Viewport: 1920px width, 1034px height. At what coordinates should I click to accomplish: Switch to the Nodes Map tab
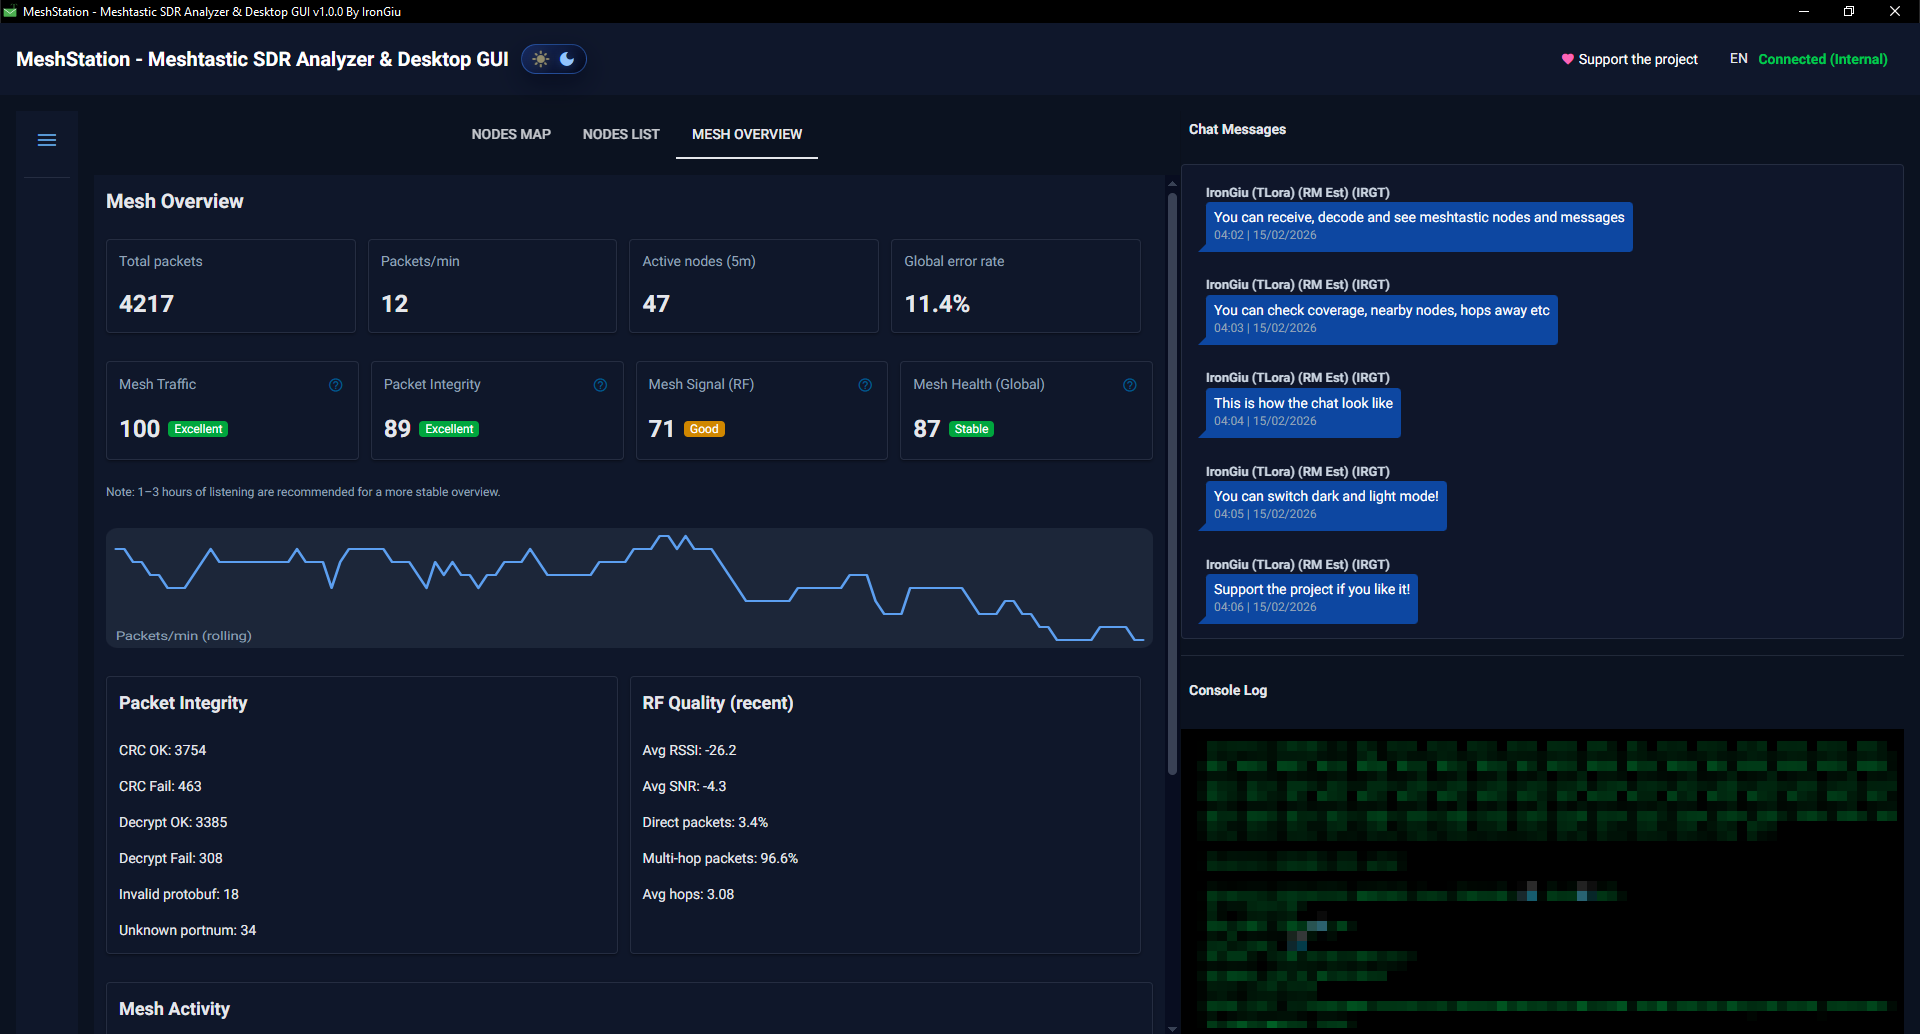click(511, 134)
